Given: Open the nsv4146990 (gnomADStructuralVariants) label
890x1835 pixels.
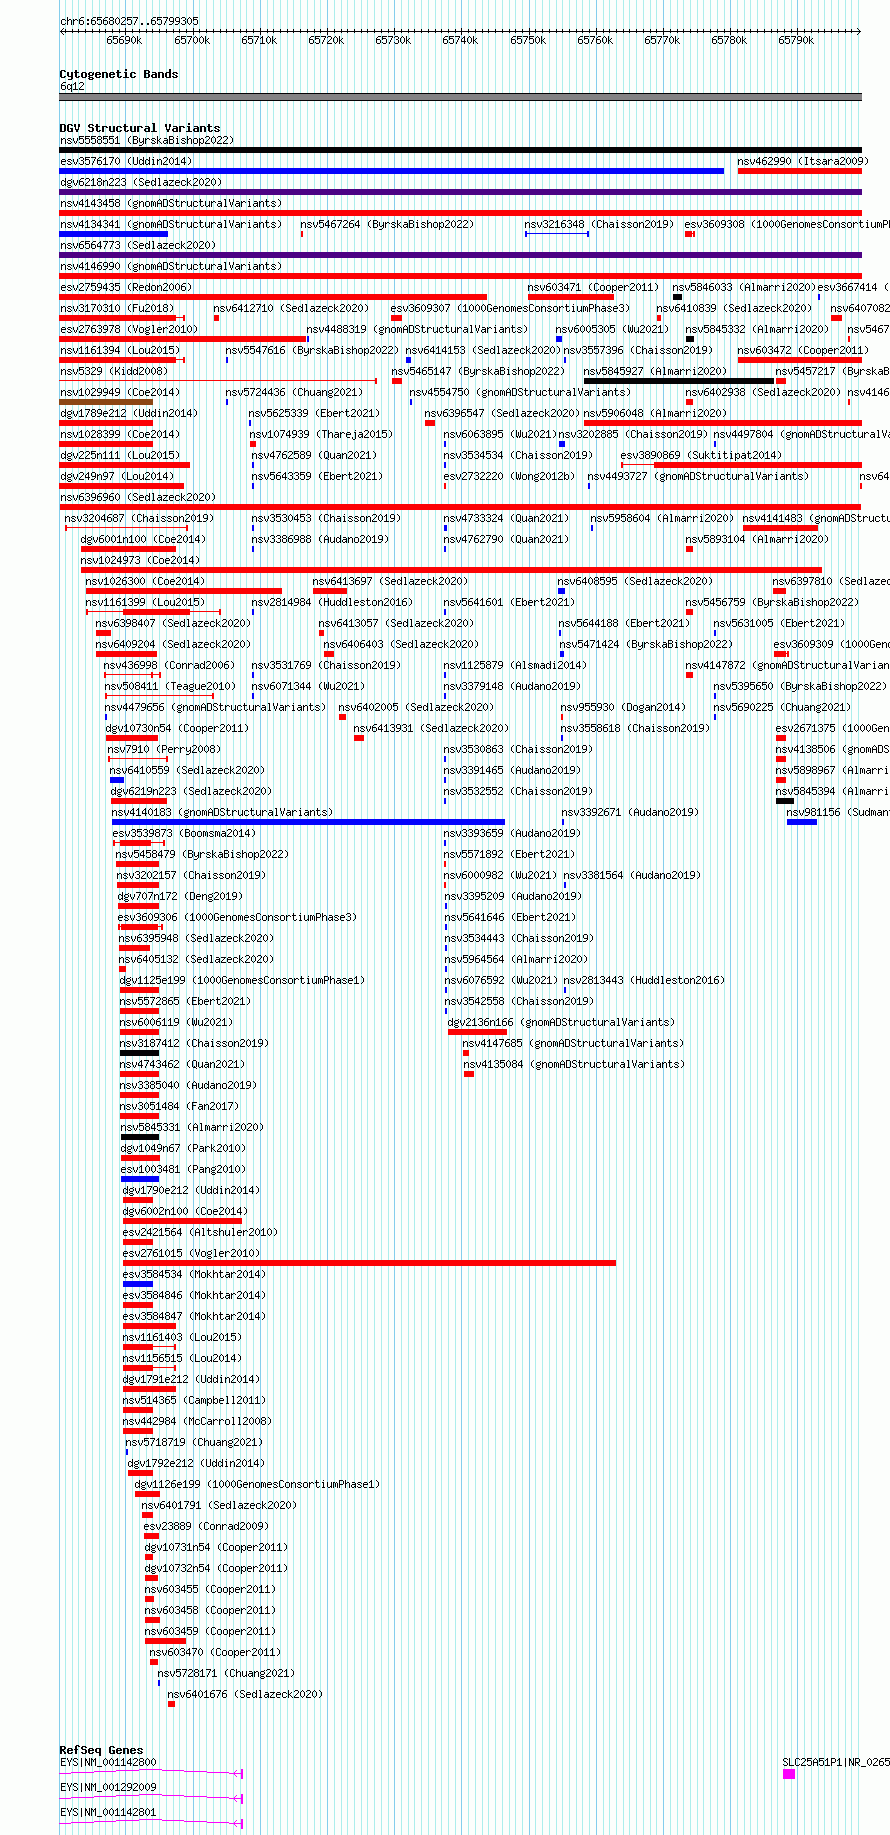Looking at the screenshot, I should [171, 266].
